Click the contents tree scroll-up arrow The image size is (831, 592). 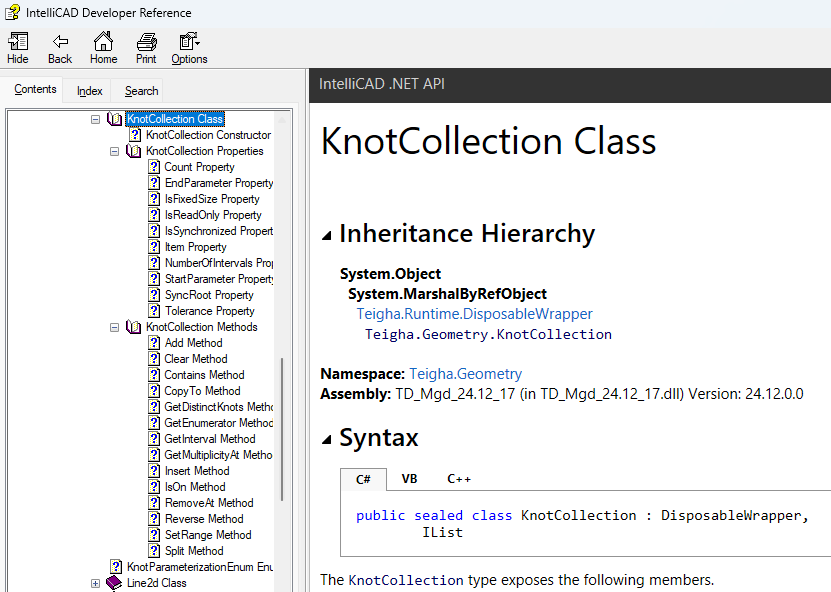(x=282, y=120)
